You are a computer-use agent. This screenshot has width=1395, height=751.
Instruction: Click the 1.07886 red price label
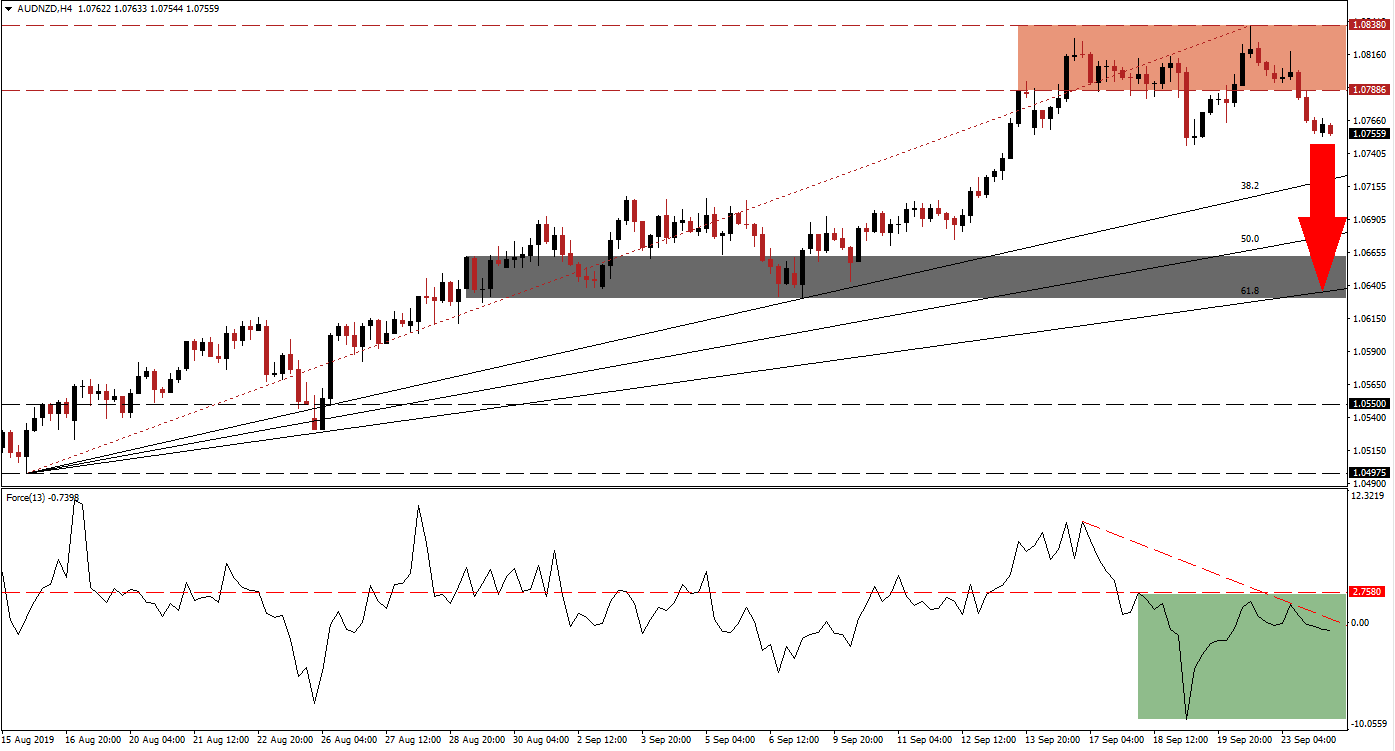[x=1367, y=90]
